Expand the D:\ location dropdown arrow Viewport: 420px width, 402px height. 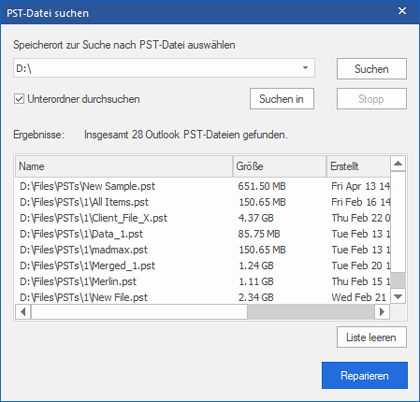305,68
